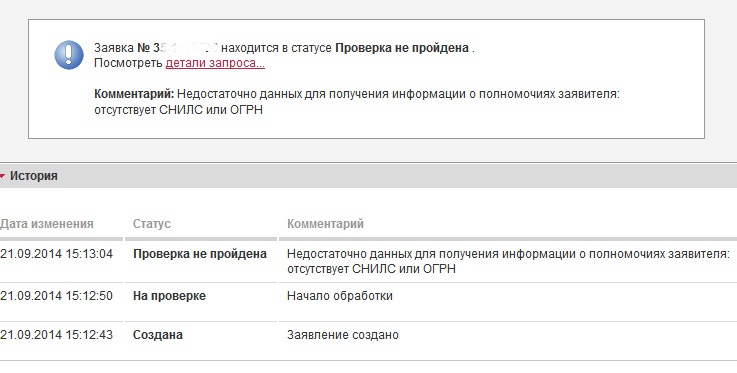737x373 pixels.
Task: Select the Статус column header
Action: (152, 224)
